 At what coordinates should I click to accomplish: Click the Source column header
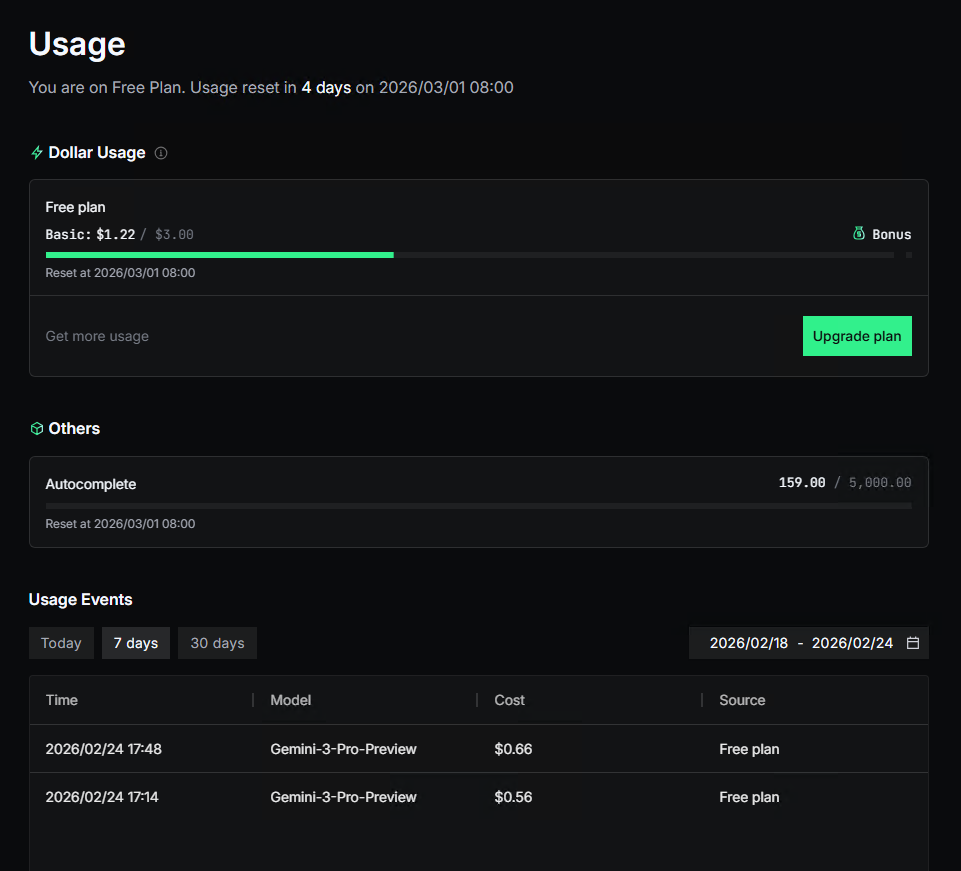click(742, 700)
